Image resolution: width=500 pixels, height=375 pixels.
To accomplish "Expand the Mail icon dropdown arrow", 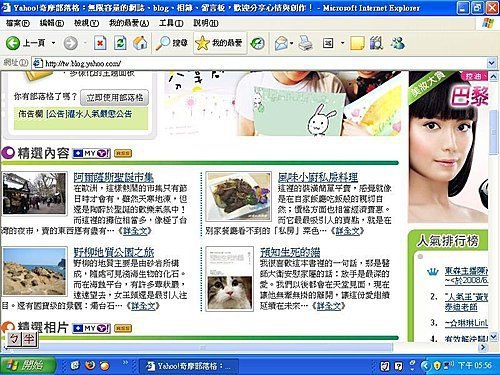I will tap(291, 44).
